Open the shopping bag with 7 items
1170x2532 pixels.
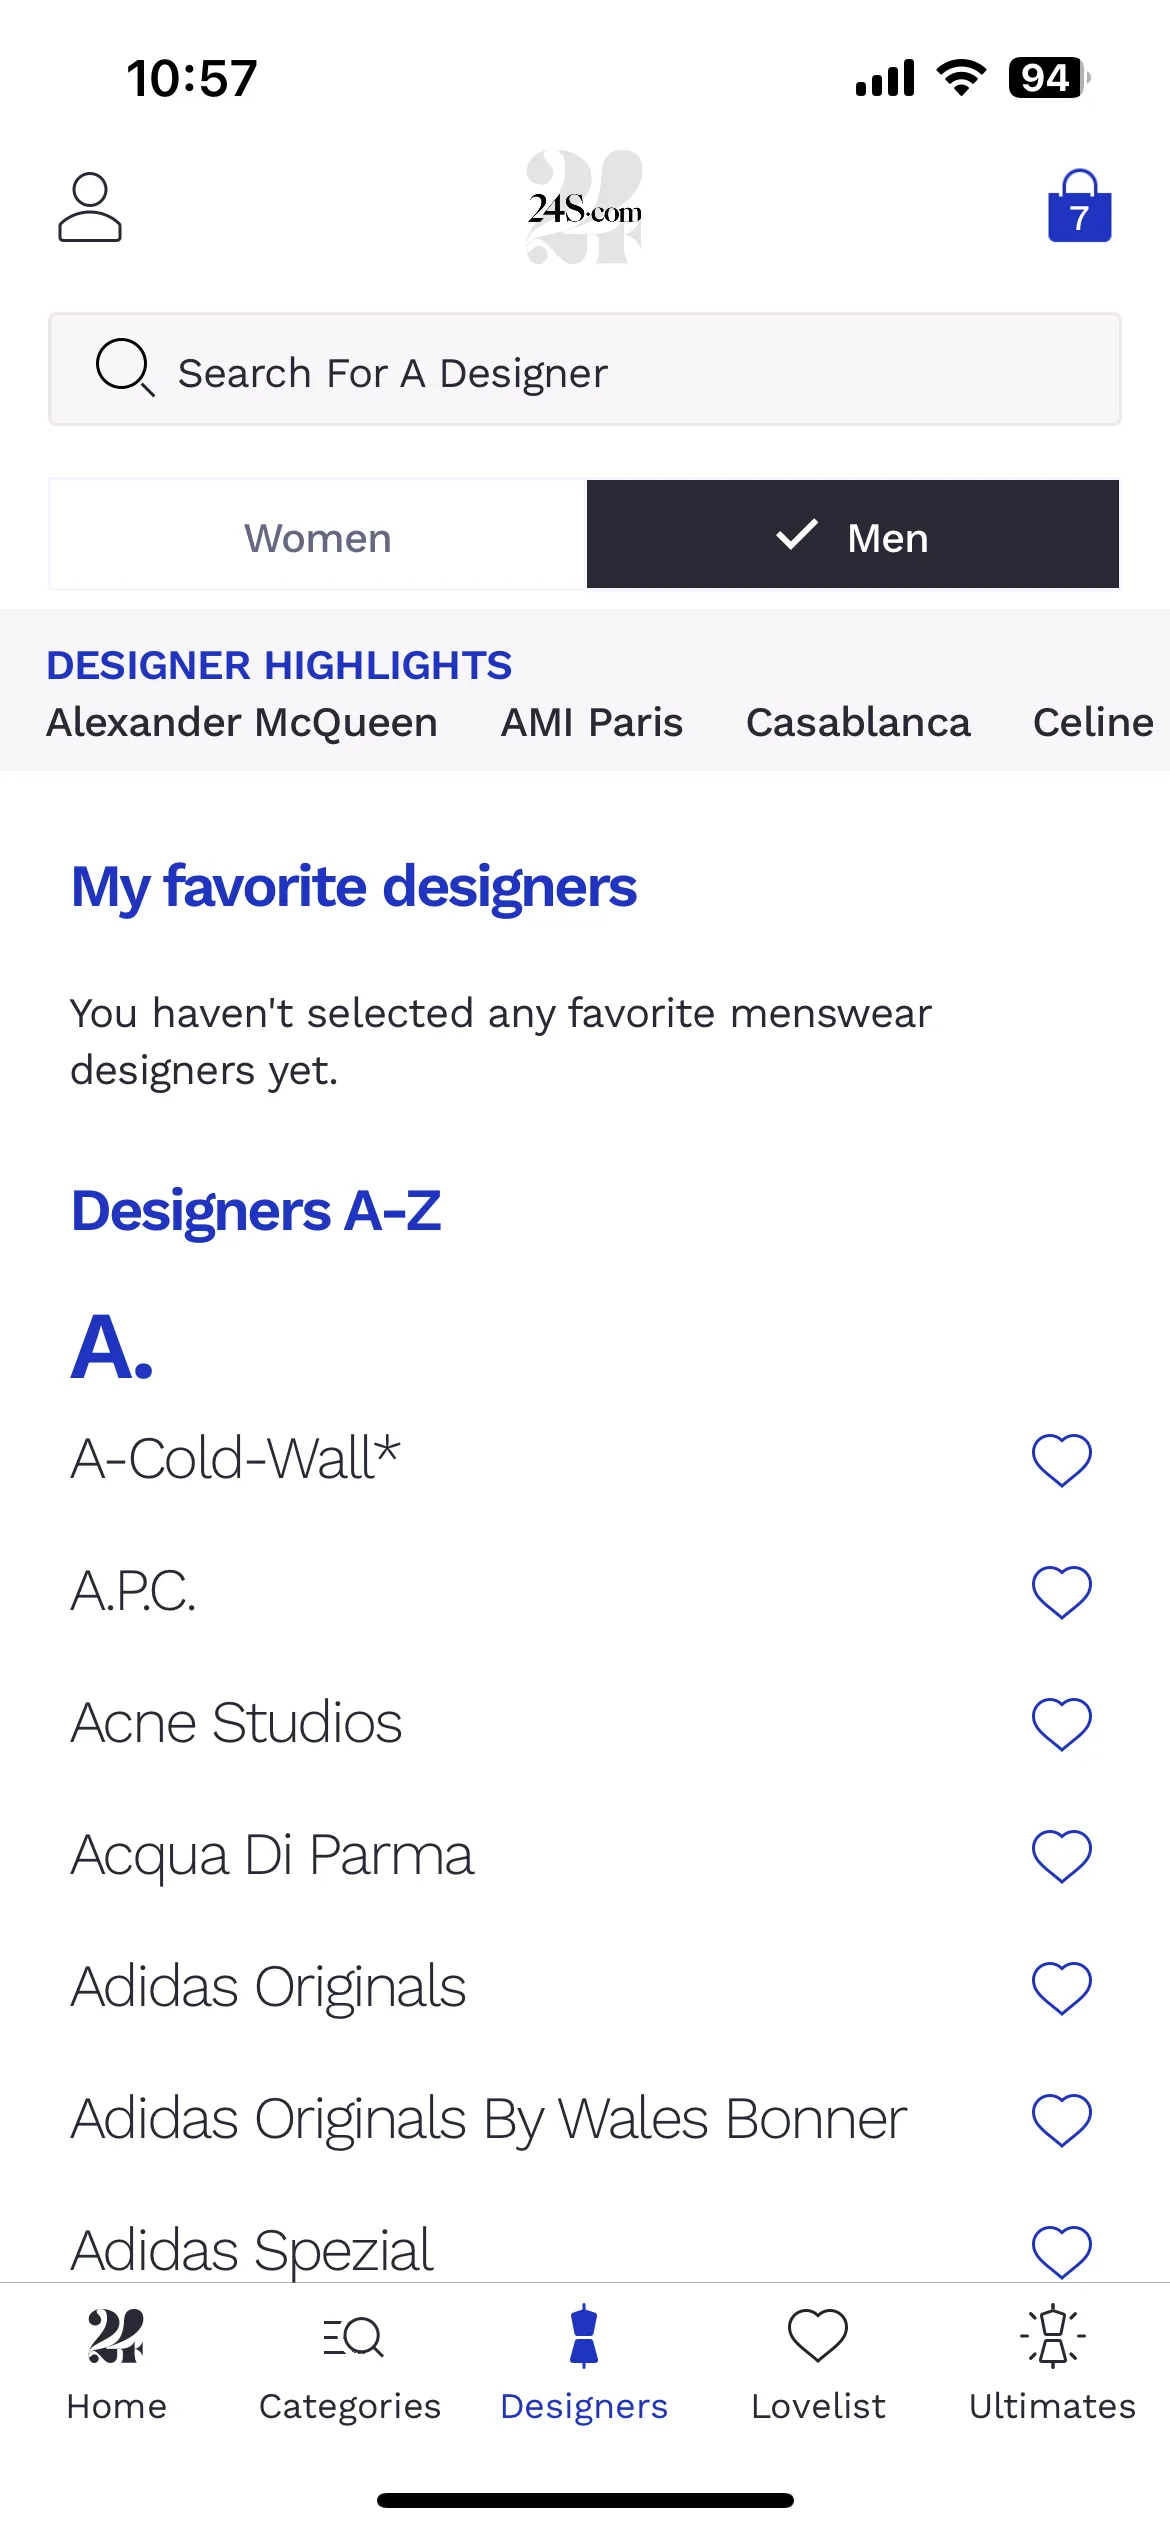[x=1080, y=206]
